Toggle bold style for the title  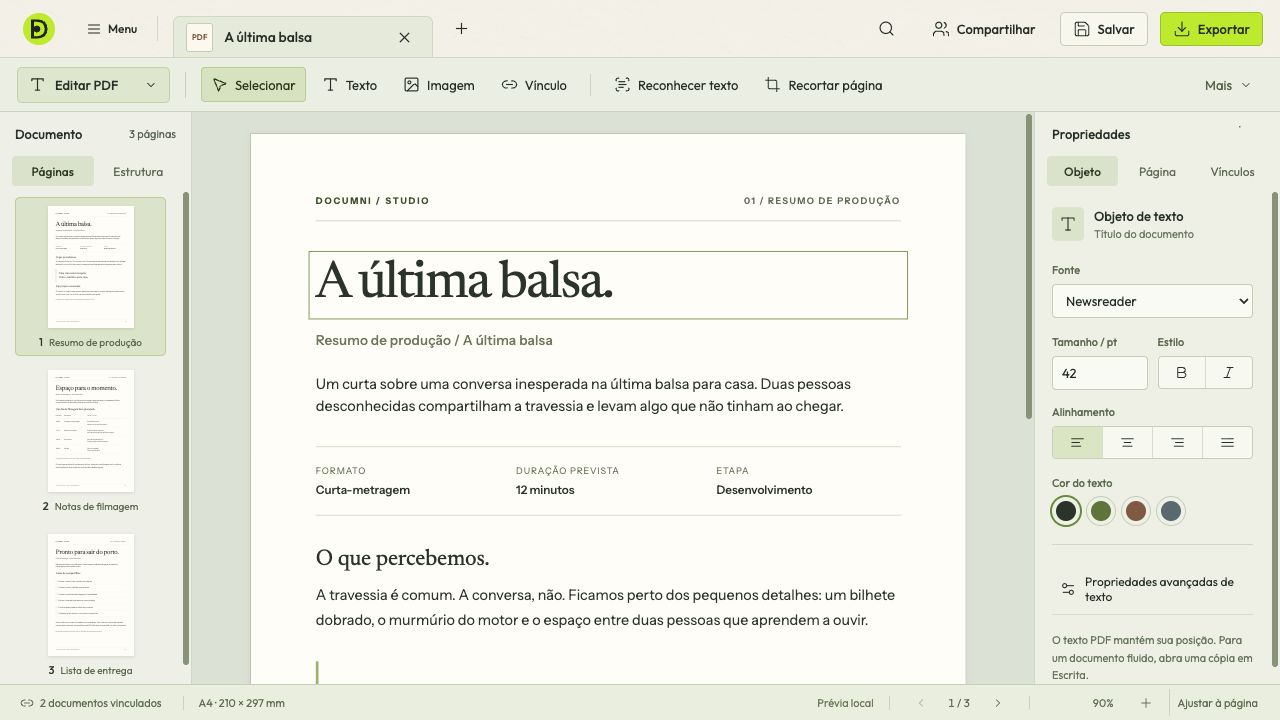click(1181, 373)
